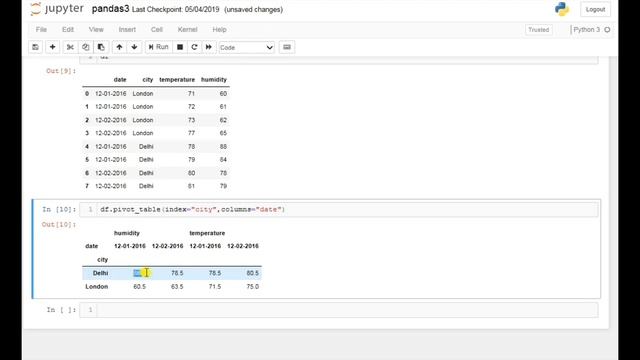The height and width of the screenshot is (360, 640).
Task: Interrupt the kernel with the stop icon
Action: (180, 47)
